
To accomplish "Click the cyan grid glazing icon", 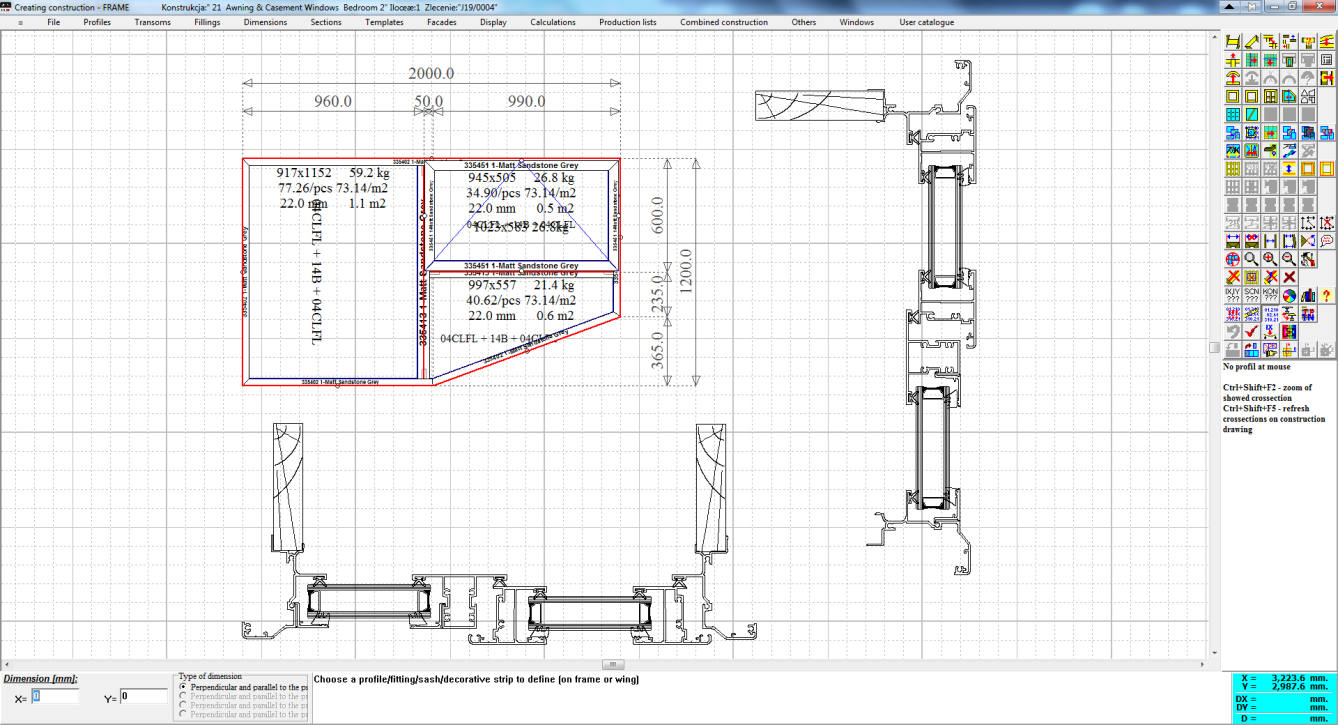I will (1233, 115).
